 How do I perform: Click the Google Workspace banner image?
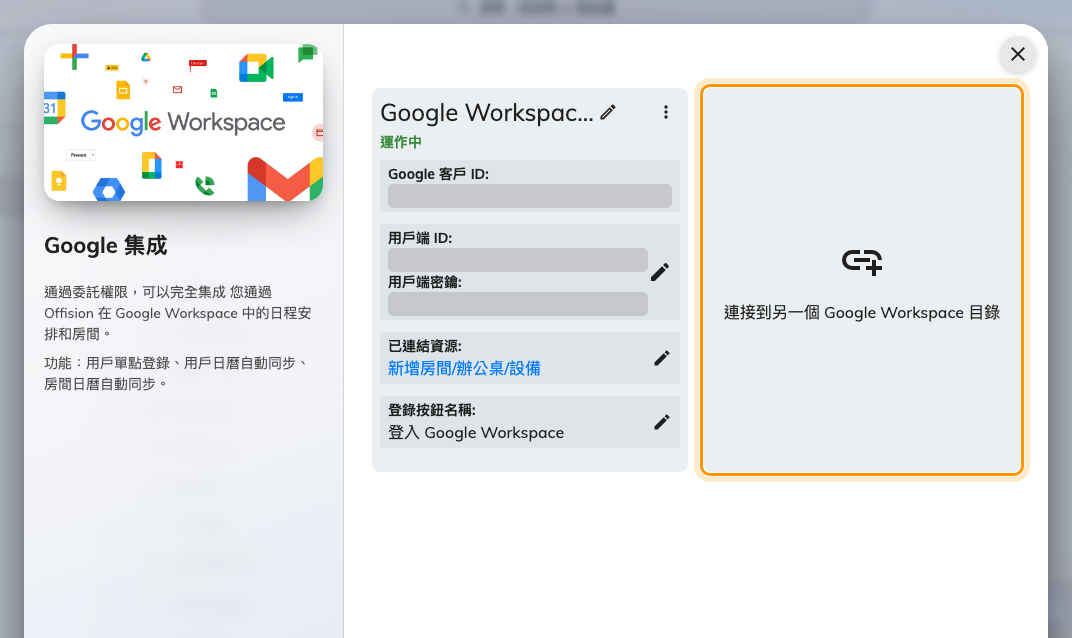pos(183,122)
